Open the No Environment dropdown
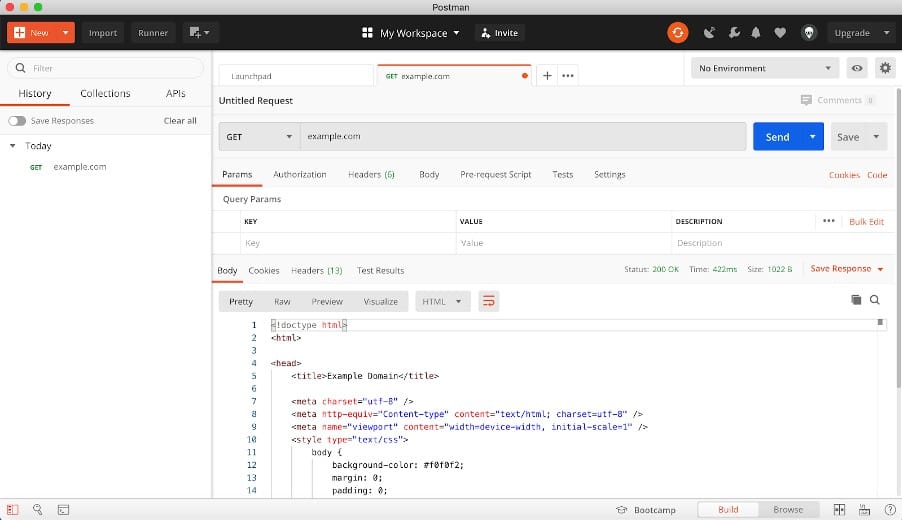 click(x=765, y=68)
